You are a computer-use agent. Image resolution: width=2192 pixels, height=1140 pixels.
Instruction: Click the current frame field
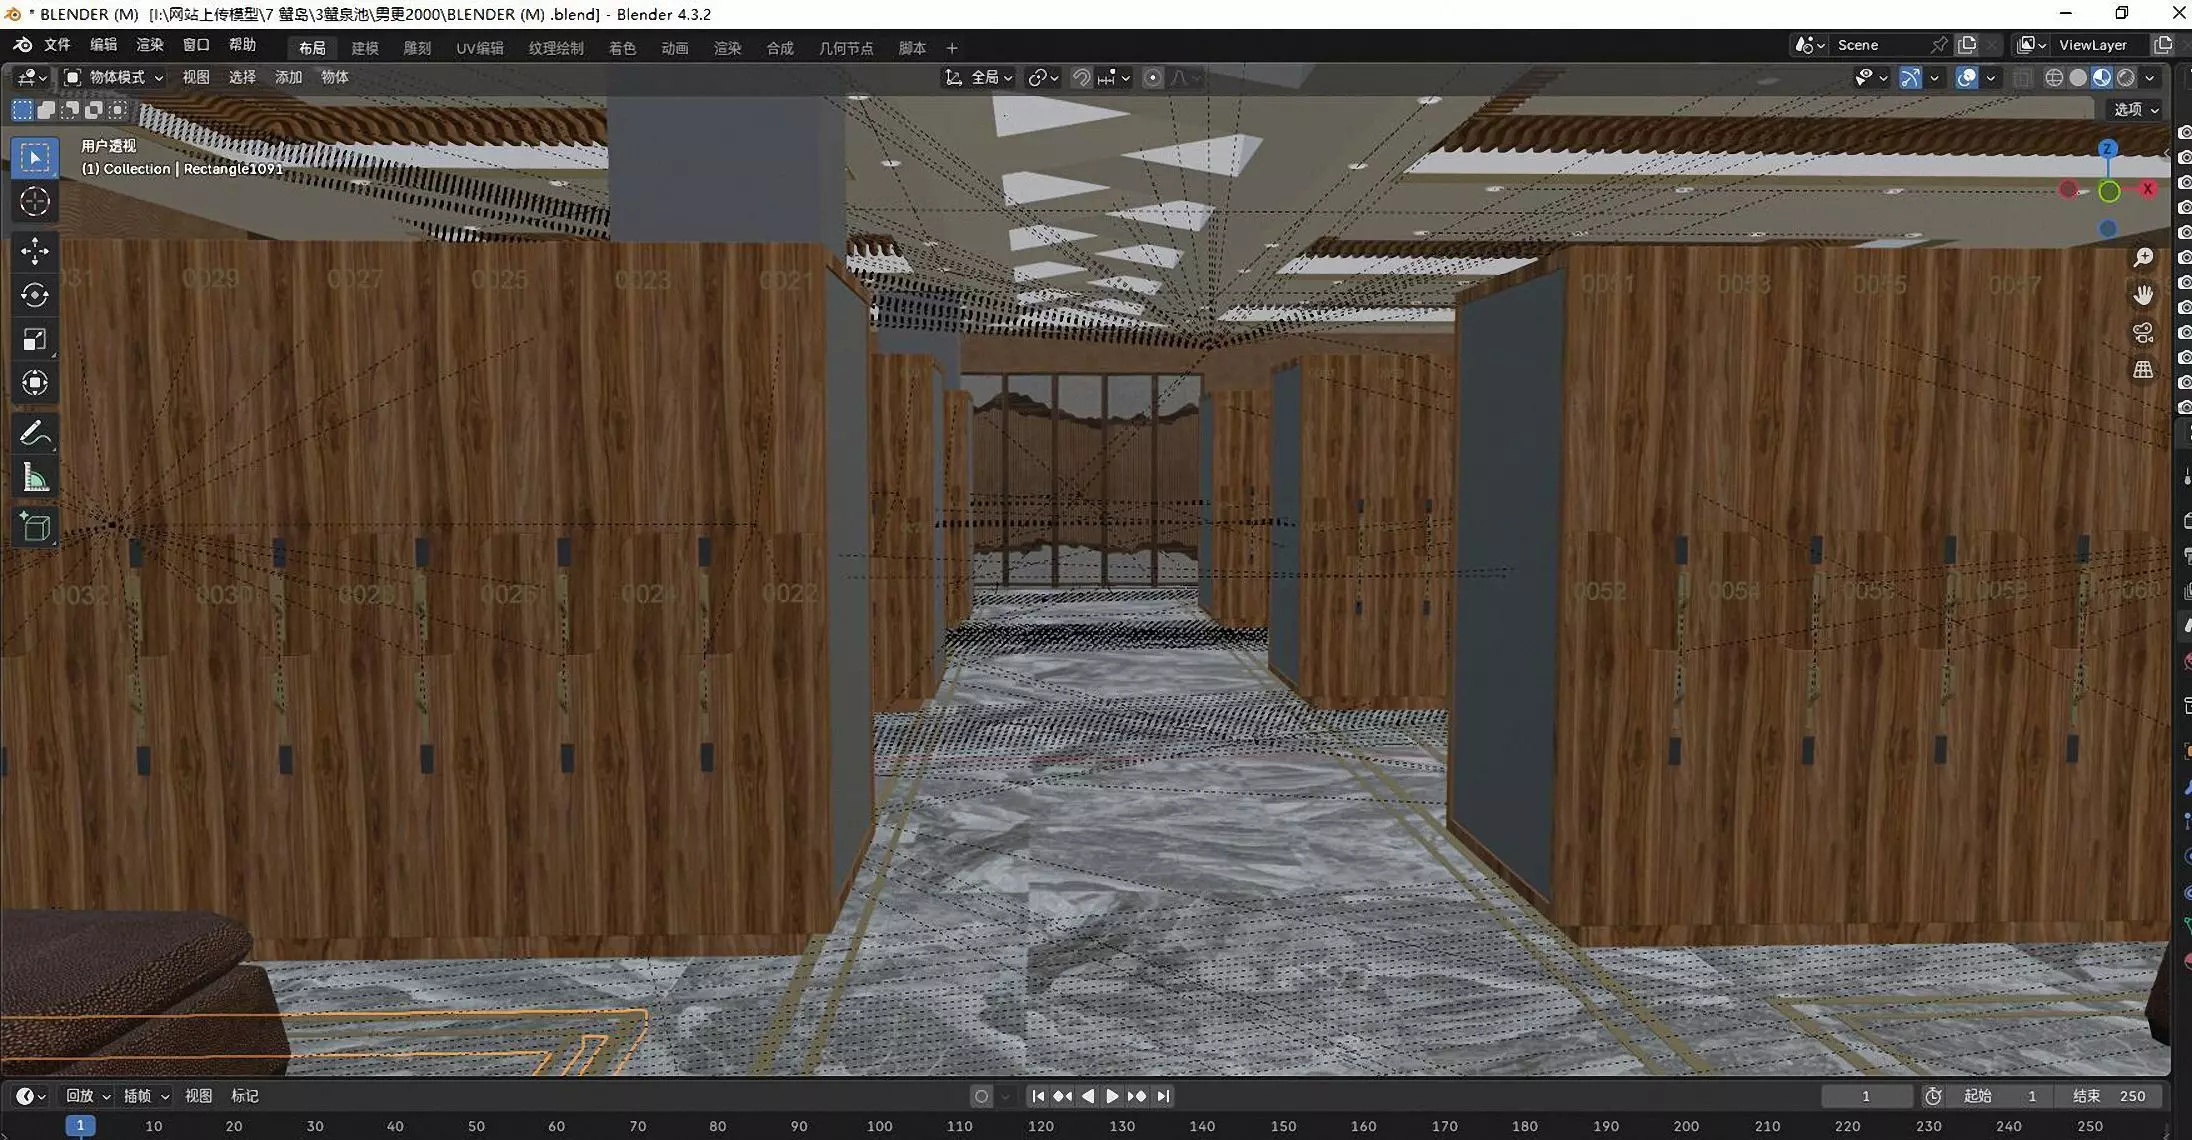[x=1866, y=1096]
